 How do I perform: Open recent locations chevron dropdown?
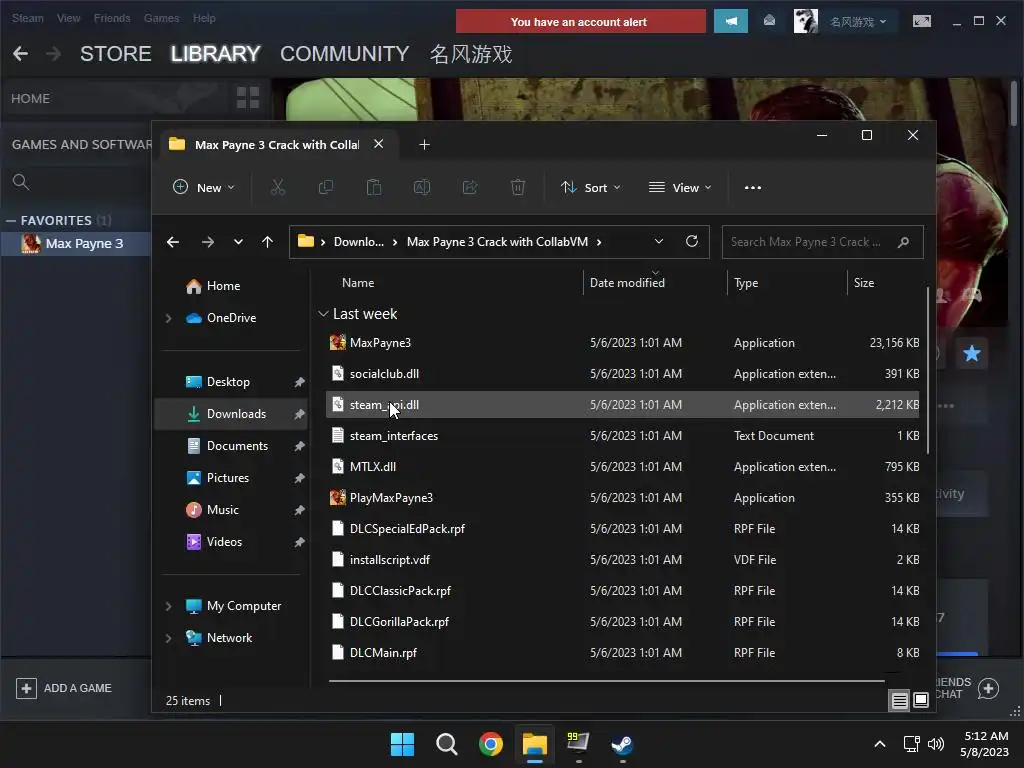click(238, 242)
